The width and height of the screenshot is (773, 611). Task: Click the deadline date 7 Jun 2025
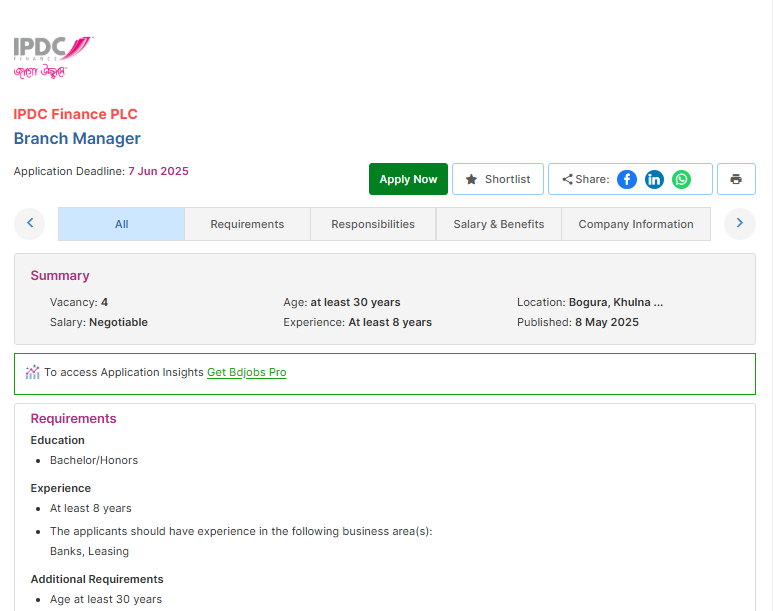pyautogui.click(x=158, y=171)
